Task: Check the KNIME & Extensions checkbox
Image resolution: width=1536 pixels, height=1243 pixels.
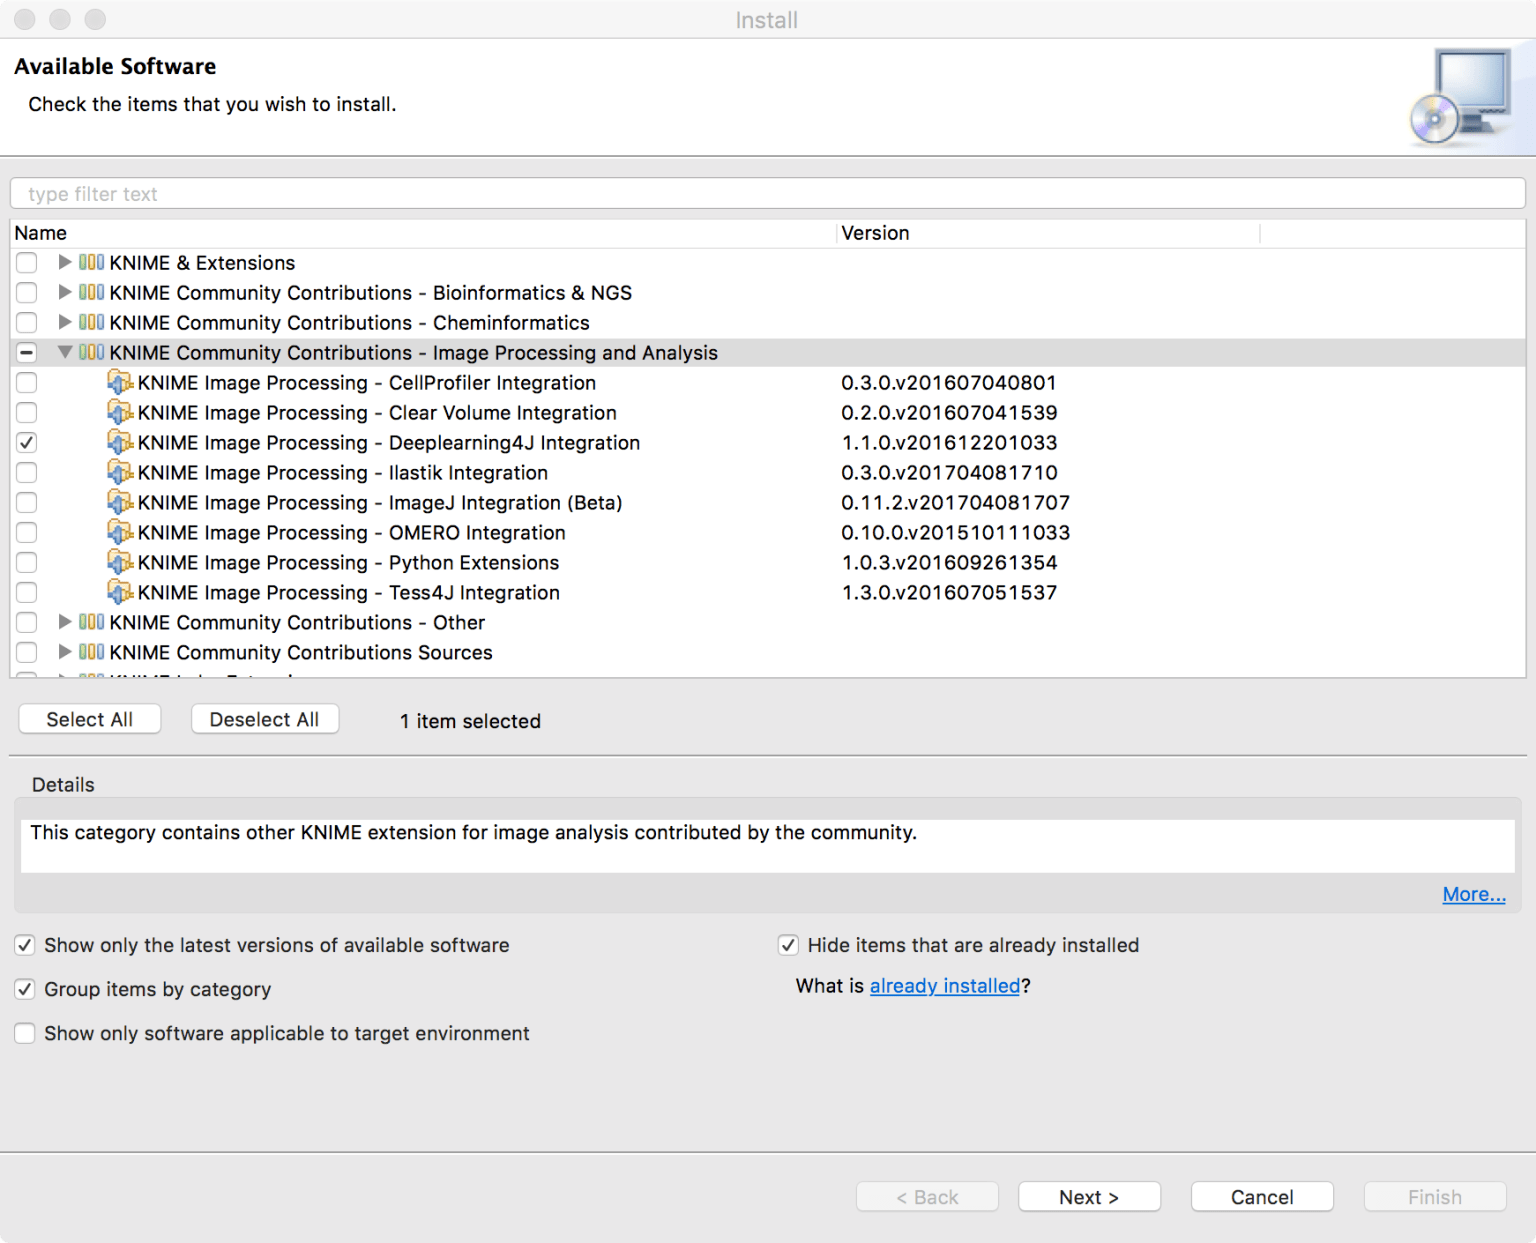Action: 27,262
